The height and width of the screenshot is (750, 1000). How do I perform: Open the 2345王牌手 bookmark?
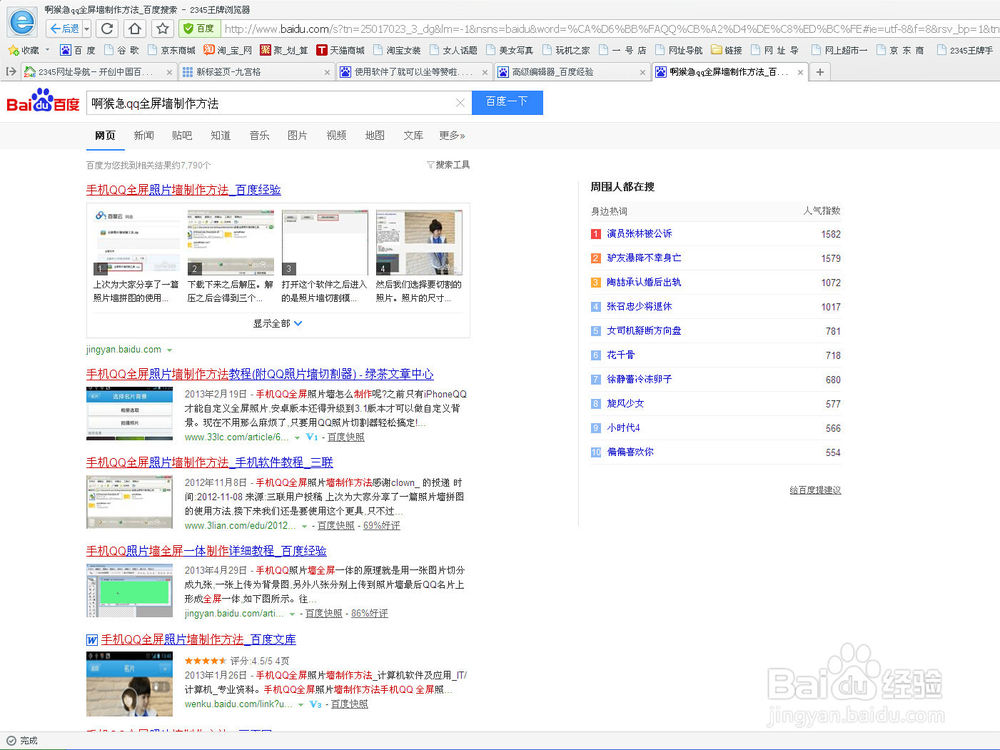coord(965,50)
